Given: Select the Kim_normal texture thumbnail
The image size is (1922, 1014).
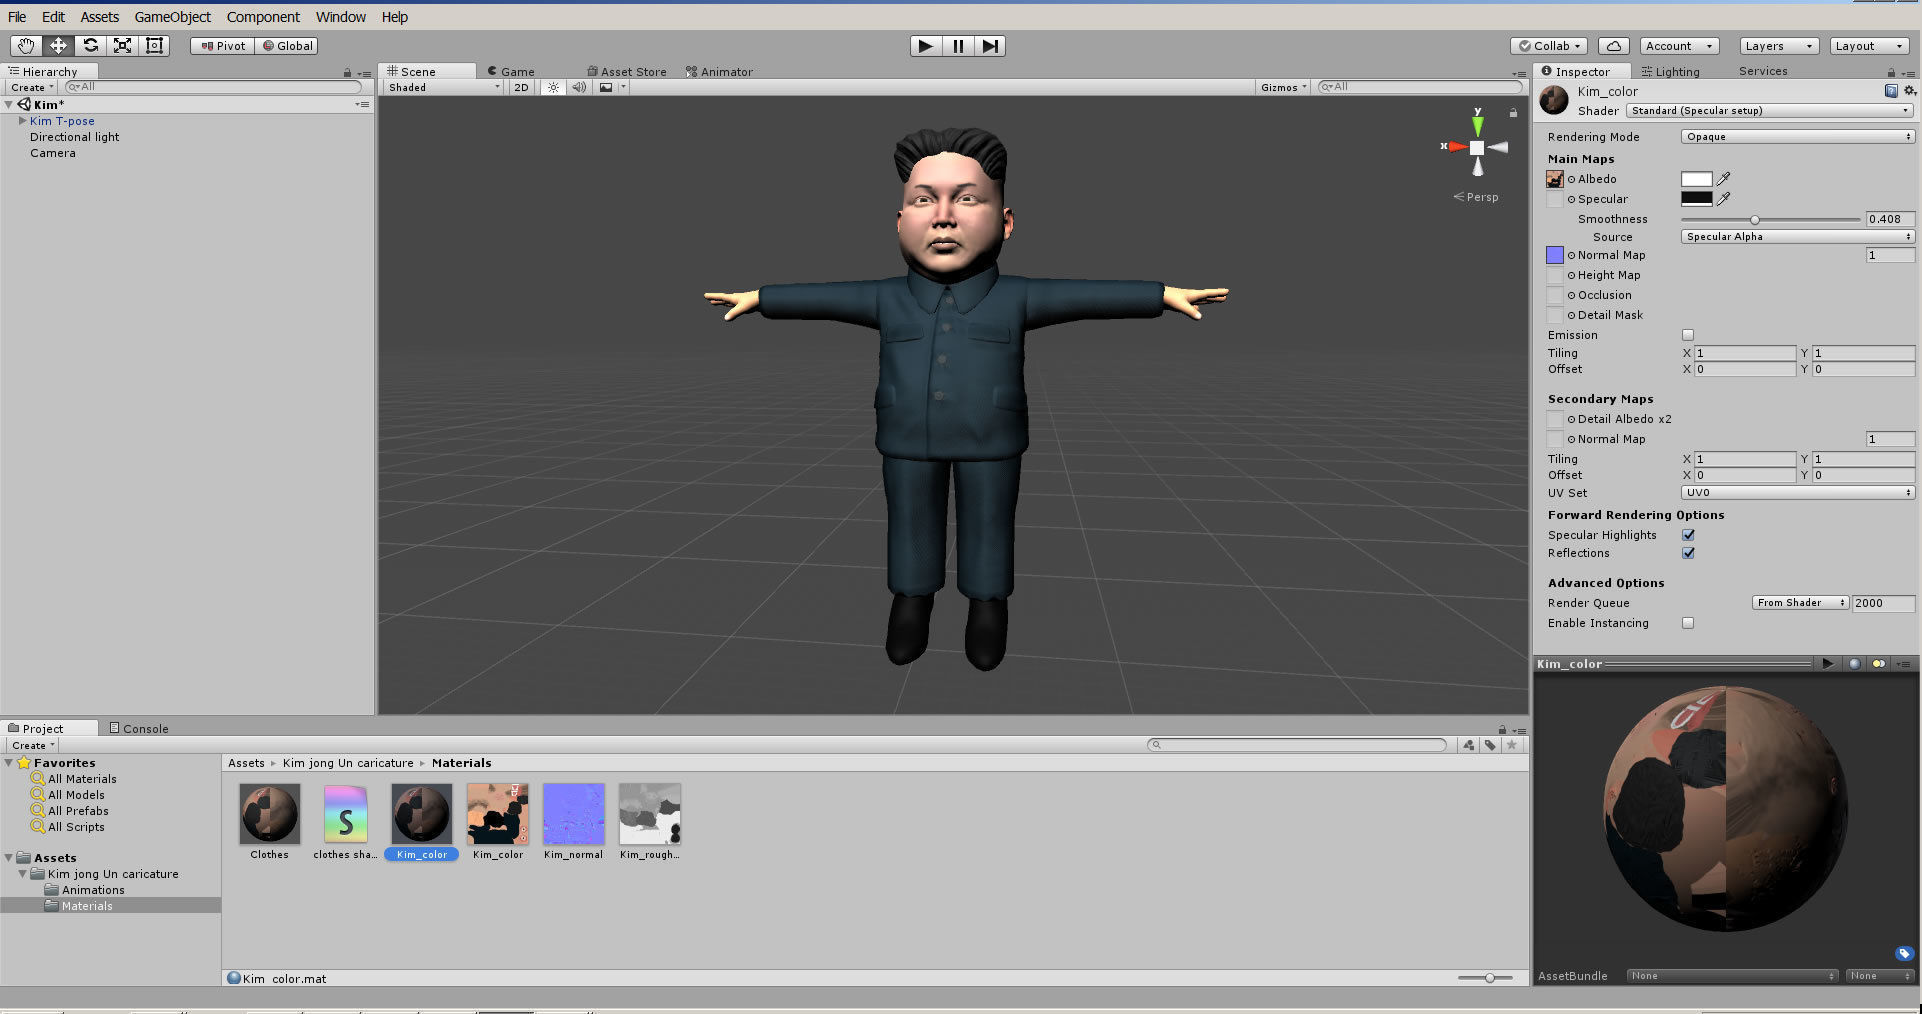Looking at the screenshot, I should tap(573, 814).
